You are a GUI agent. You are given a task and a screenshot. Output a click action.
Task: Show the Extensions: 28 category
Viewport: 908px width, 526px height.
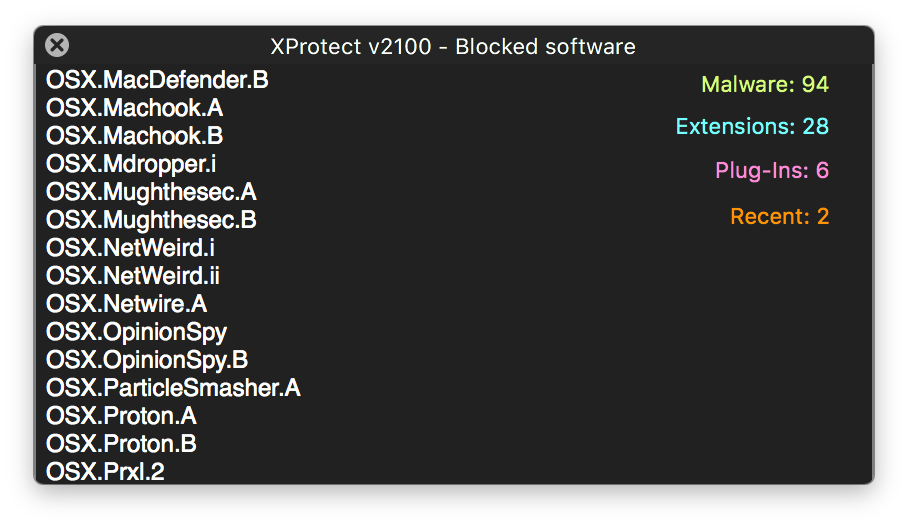pyautogui.click(x=752, y=127)
